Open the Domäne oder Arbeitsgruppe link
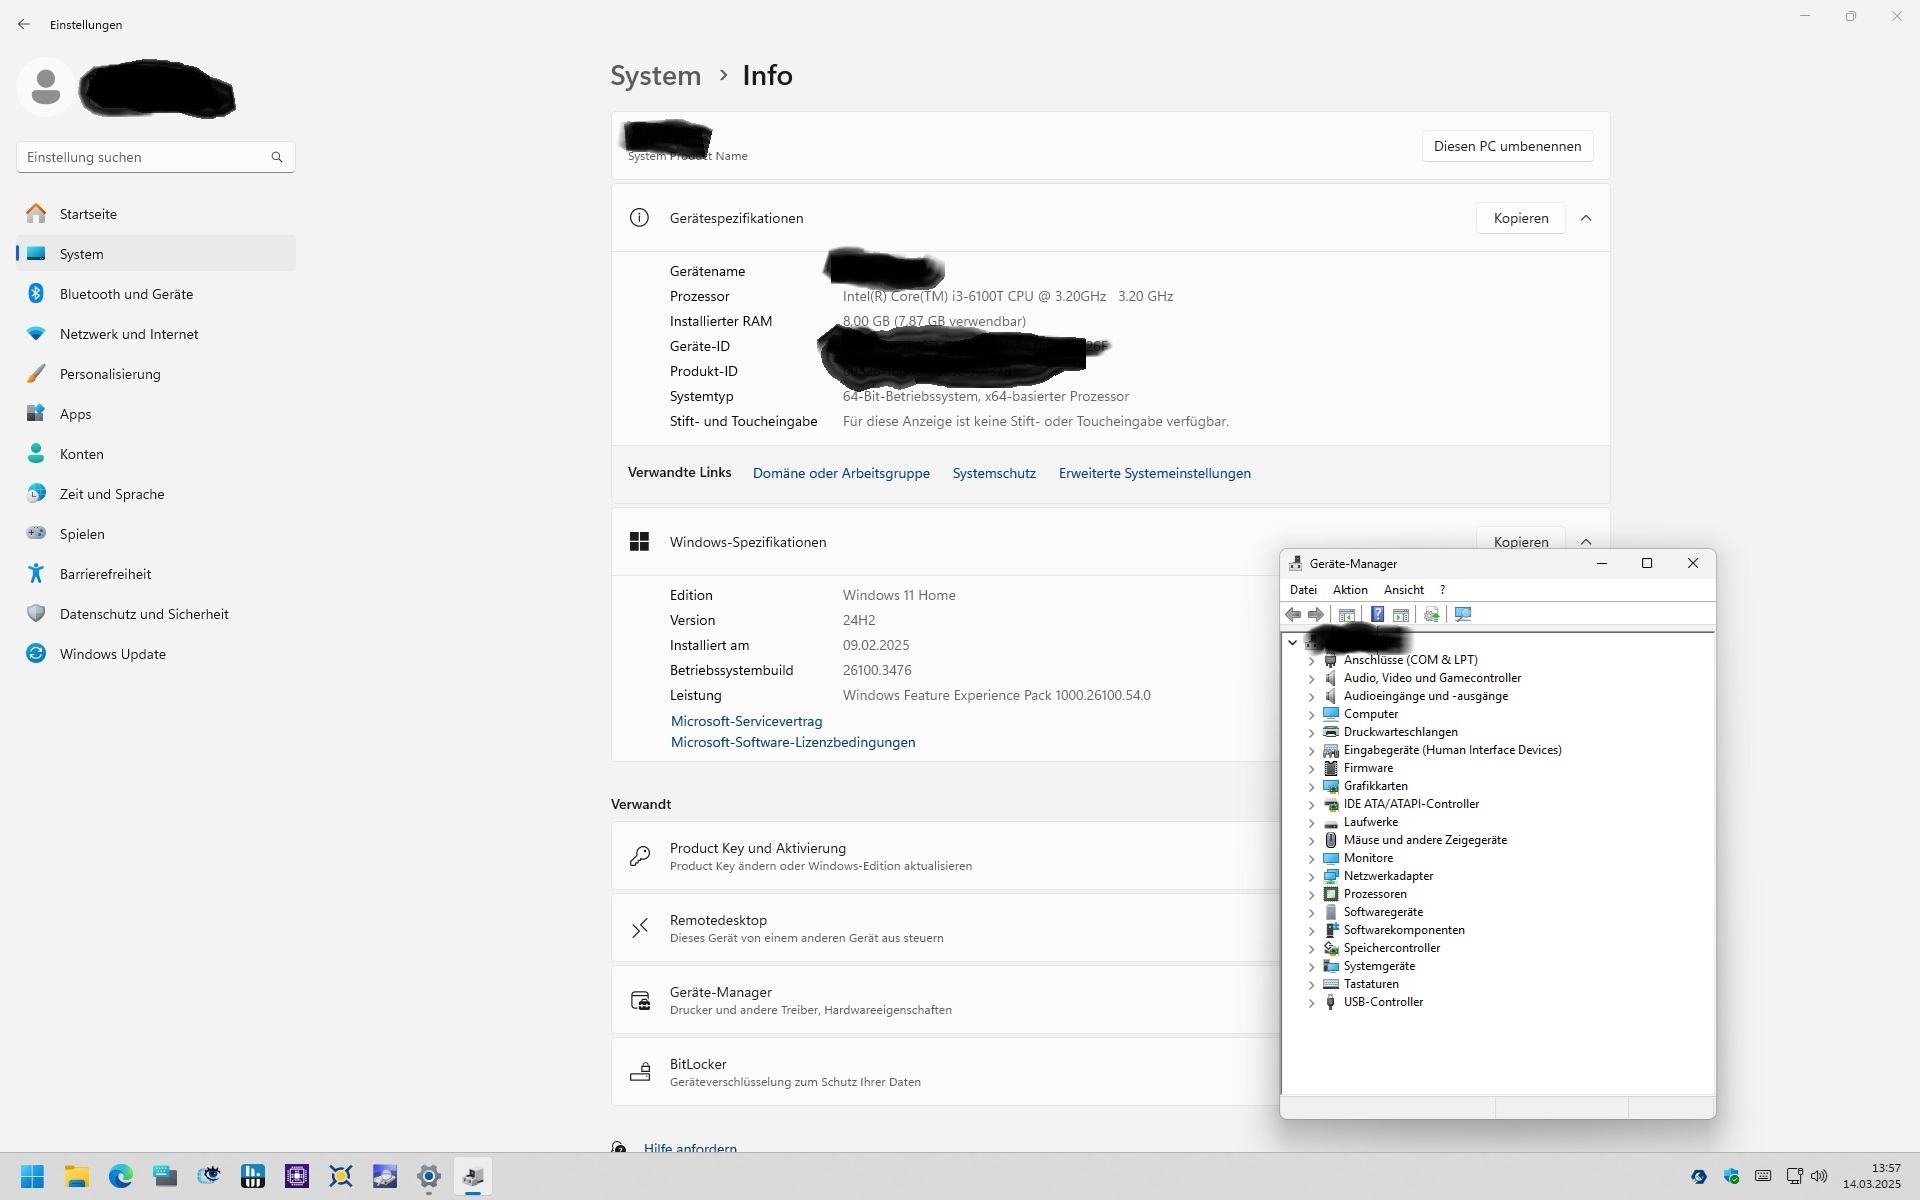 (841, 473)
